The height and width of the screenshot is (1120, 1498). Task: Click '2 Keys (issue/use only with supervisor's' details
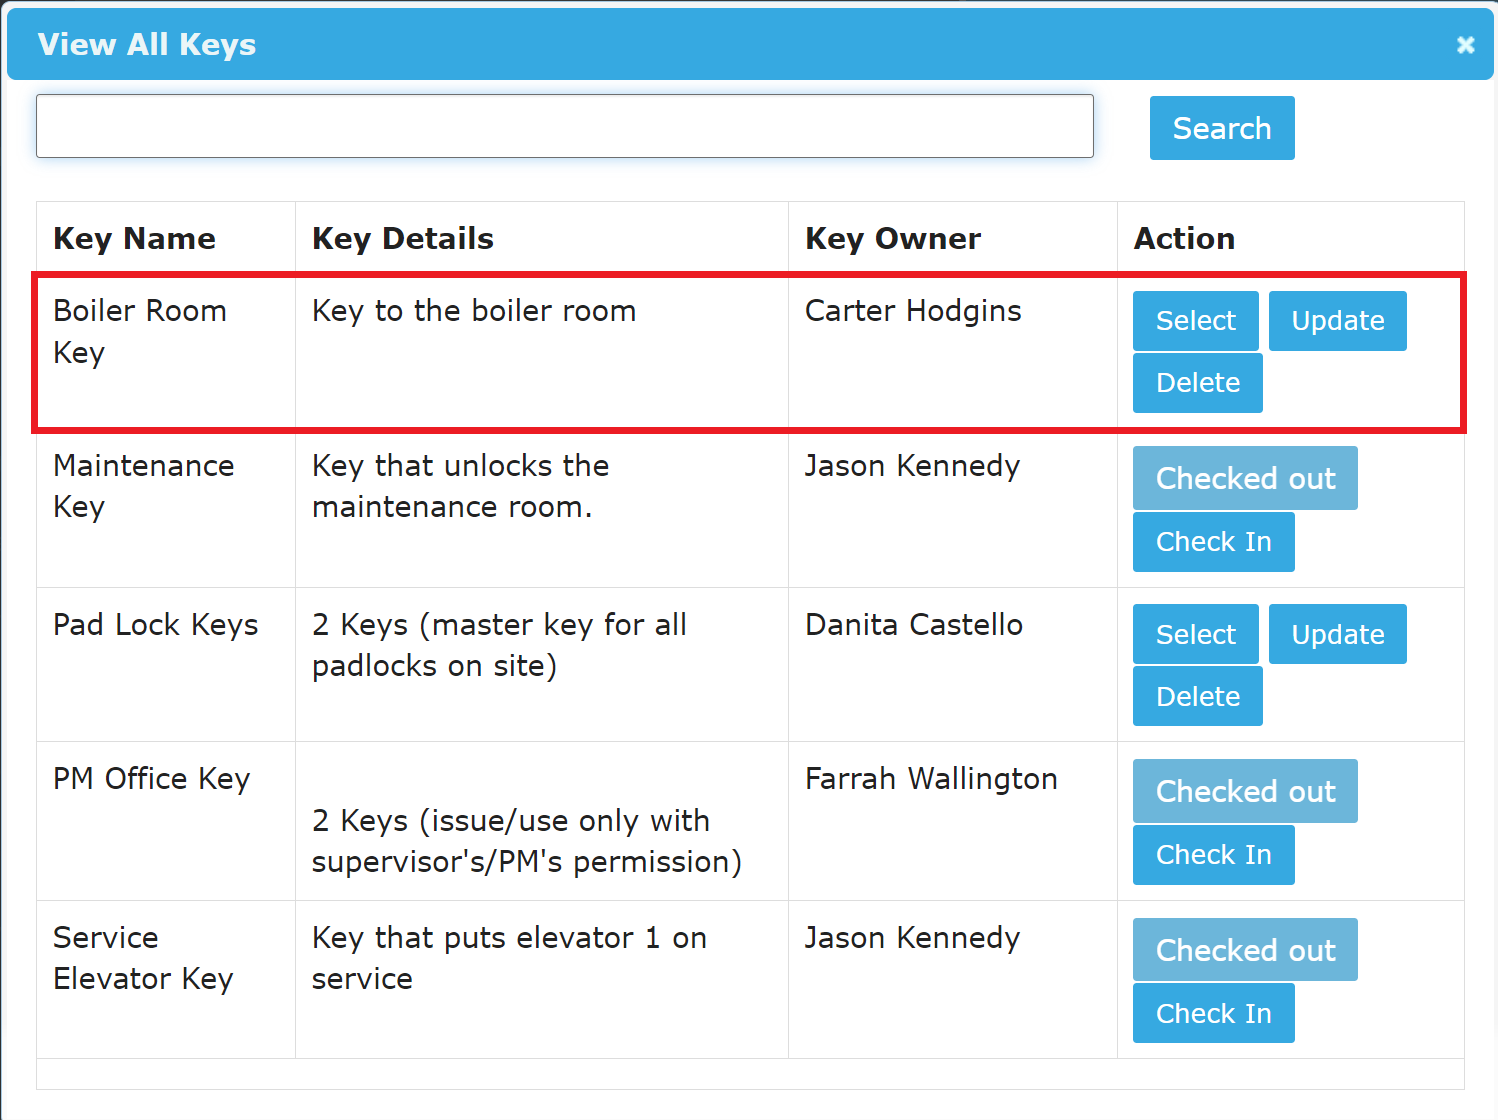pyautogui.click(x=527, y=841)
